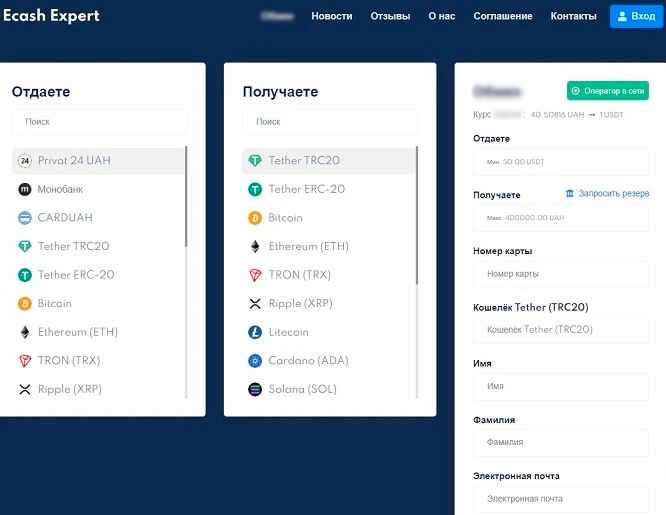Choose the CARDUAH card icon
666x515 pixels.
pos(25,218)
